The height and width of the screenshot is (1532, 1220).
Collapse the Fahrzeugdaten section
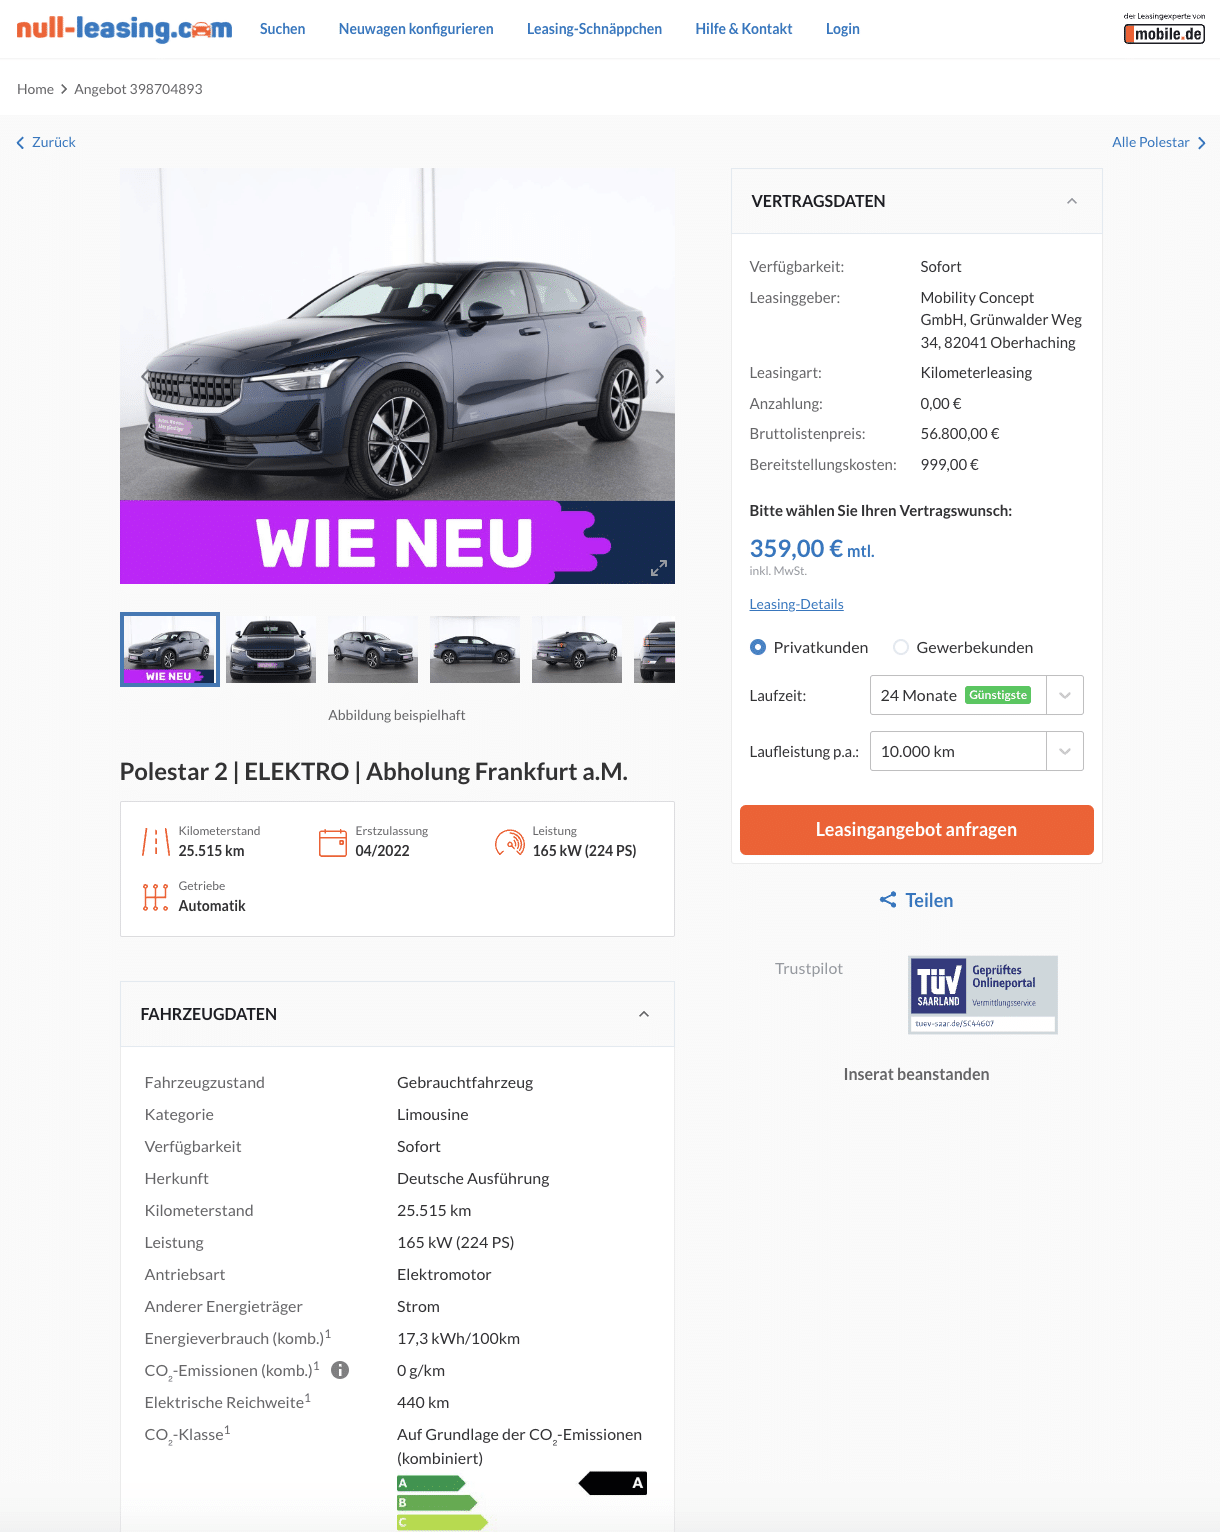pos(644,1014)
